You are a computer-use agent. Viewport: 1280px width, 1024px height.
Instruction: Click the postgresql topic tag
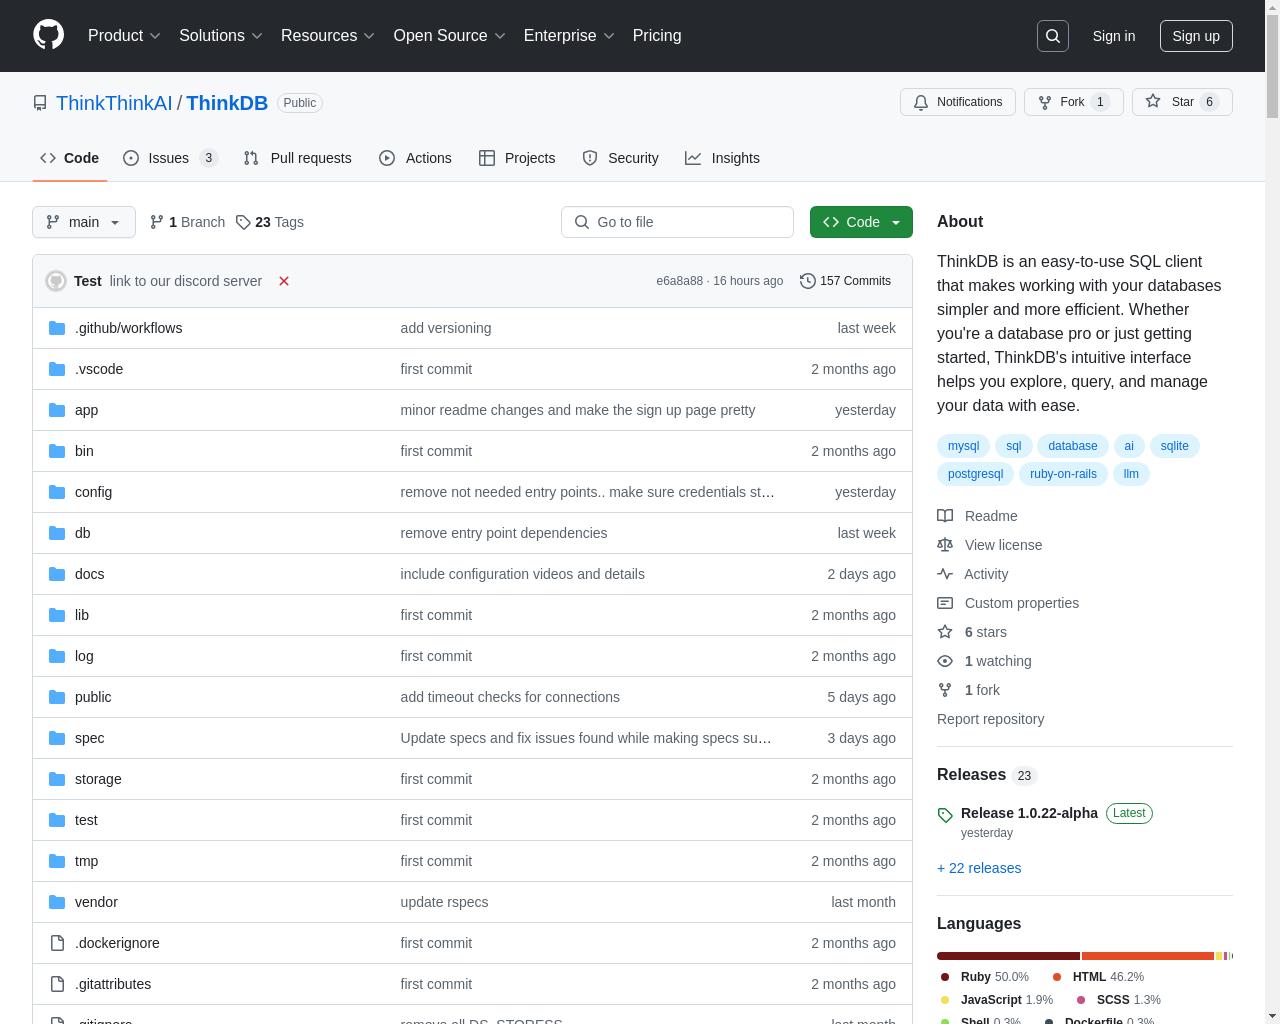(975, 474)
